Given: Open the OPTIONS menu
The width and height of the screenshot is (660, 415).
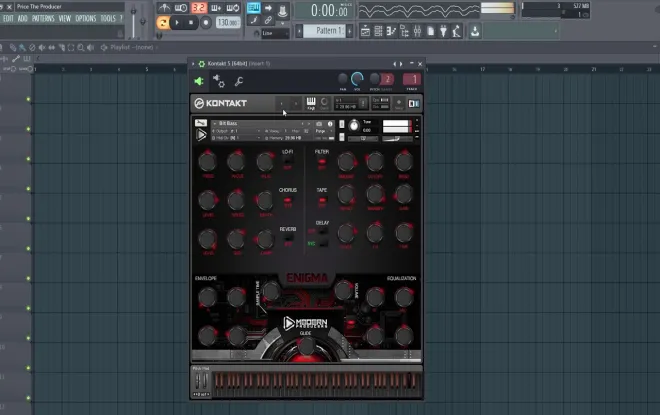Looking at the screenshot, I should pos(86,19).
